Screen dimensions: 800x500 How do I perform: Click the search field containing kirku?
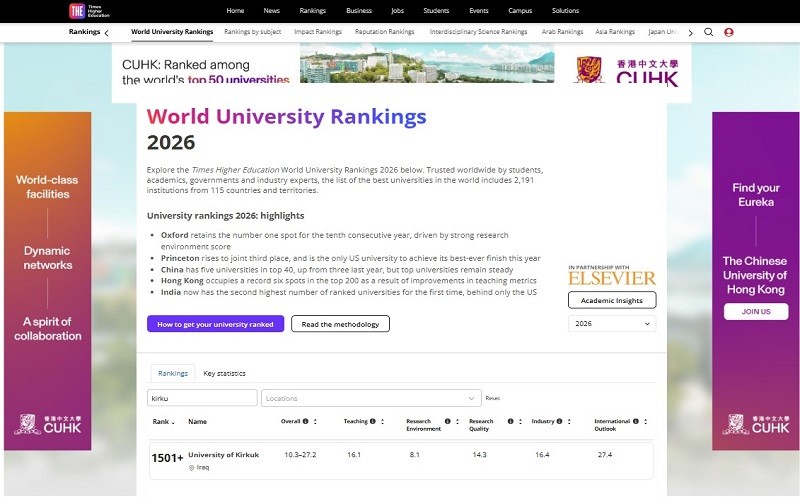[202, 398]
